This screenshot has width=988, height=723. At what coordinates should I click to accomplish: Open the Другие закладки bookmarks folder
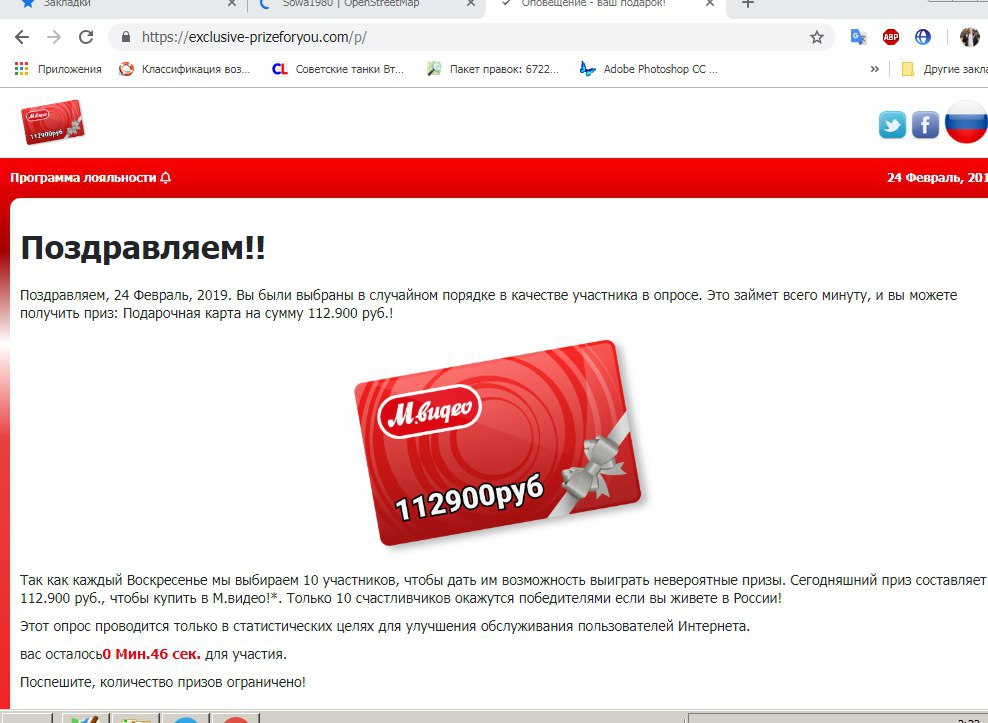[x=945, y=69]
